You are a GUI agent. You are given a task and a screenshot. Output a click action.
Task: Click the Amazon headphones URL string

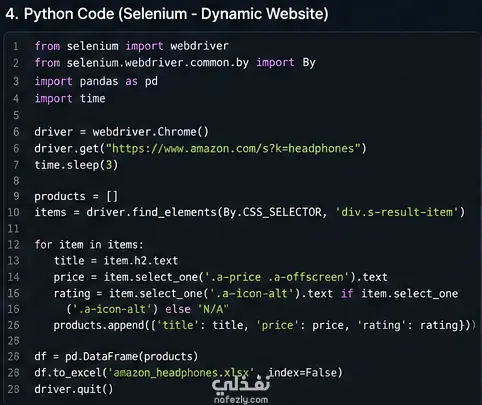point(233,148)
